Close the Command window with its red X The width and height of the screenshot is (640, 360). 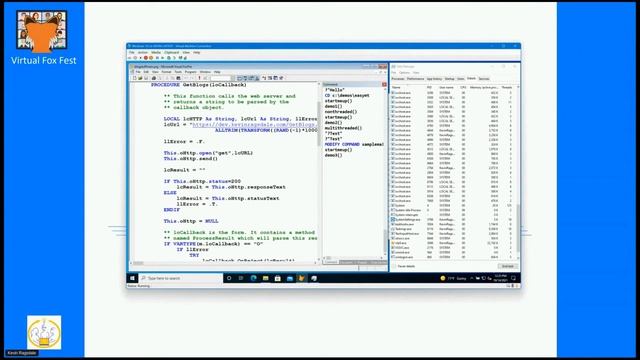[x=384, y=84]
